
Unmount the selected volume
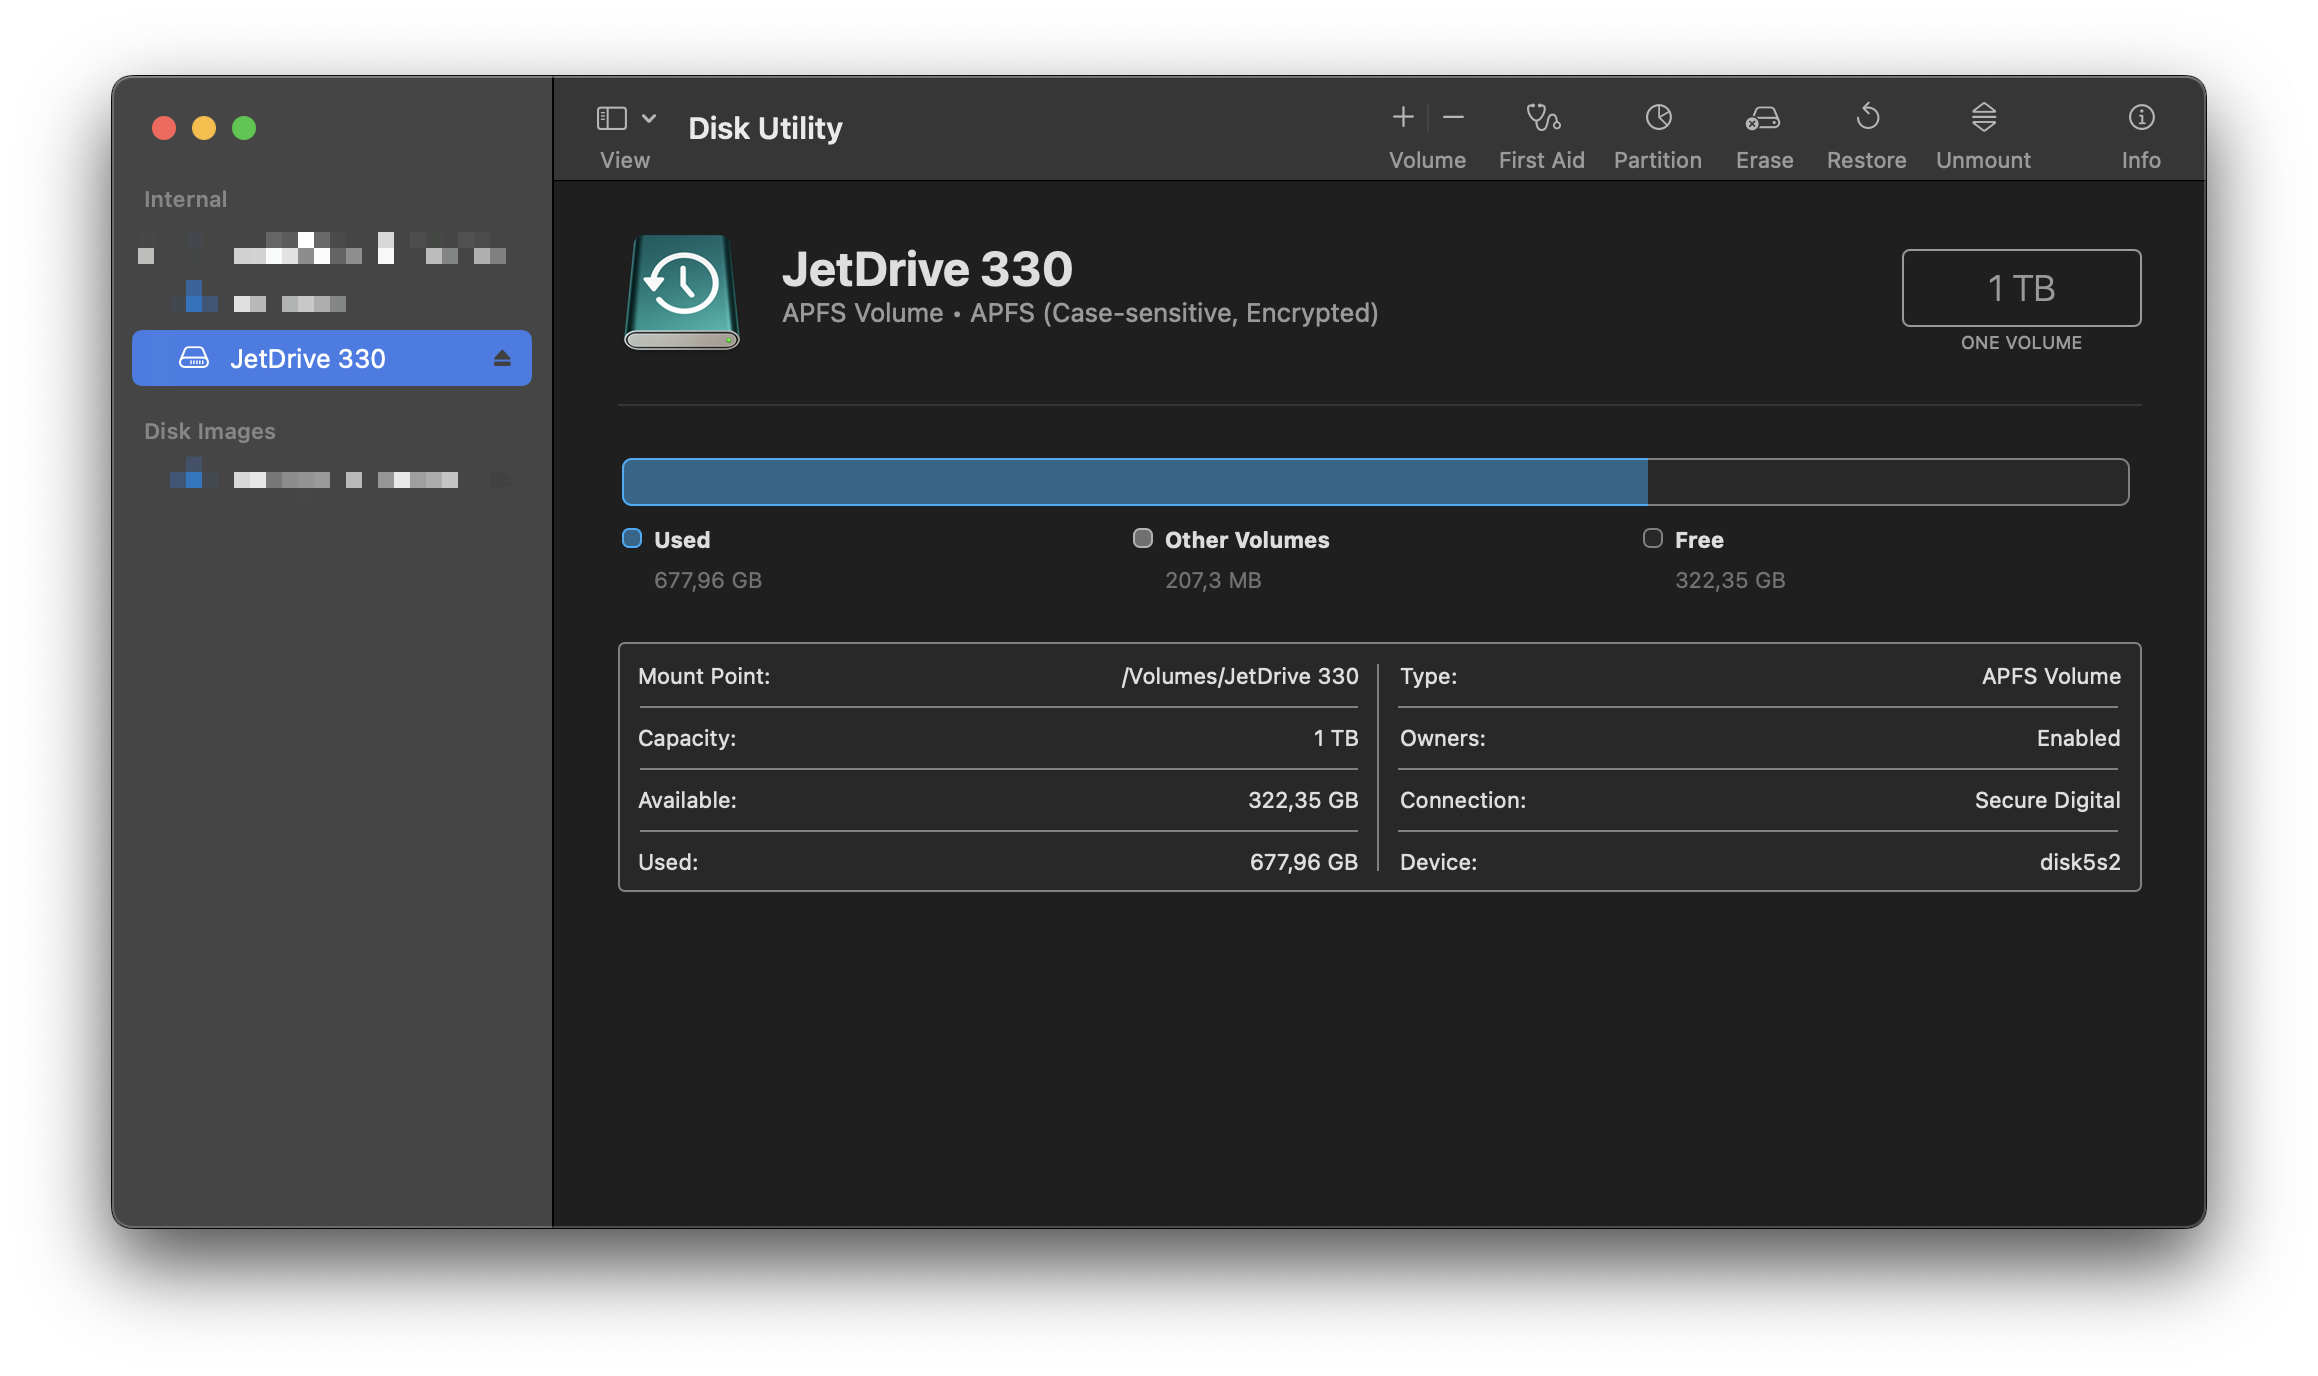pyautogui.click(x=1983, y=118)
